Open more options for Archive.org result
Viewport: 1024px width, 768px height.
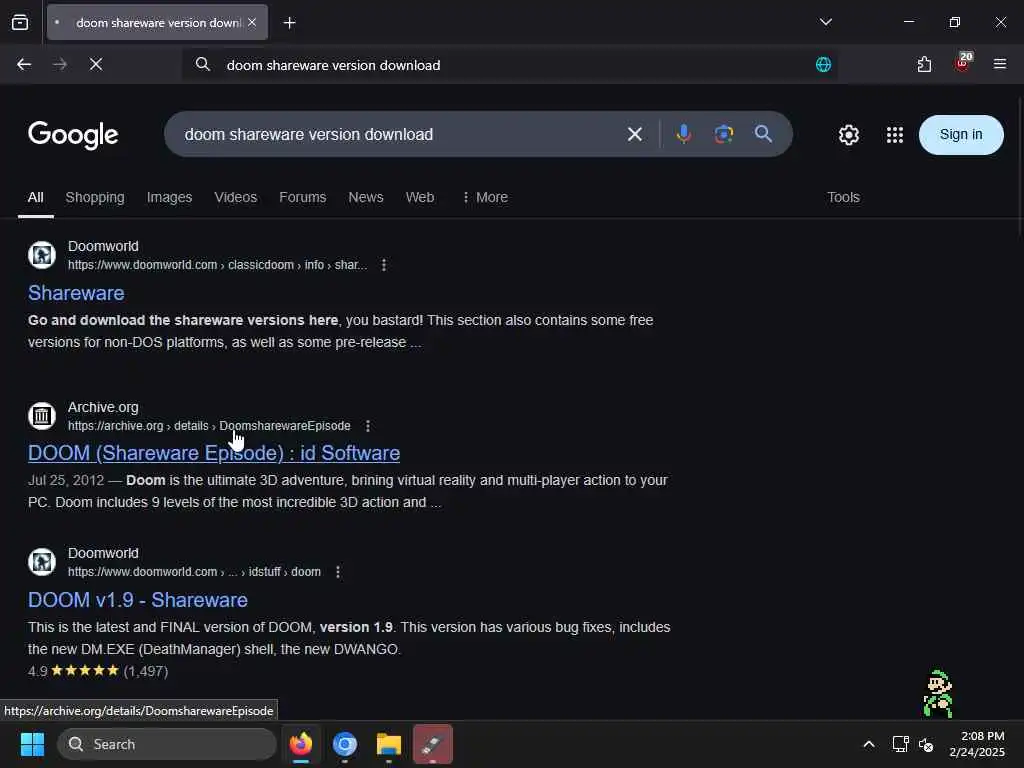[368, 426]
